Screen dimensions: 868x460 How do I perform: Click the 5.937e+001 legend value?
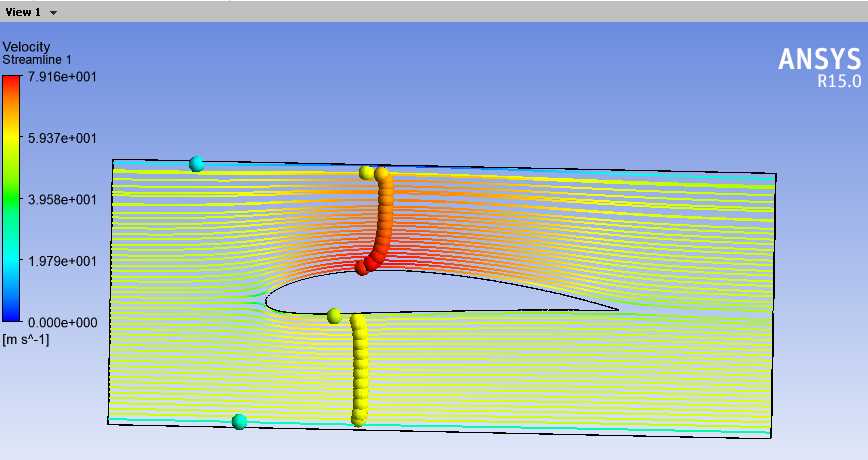click(62, 138)
